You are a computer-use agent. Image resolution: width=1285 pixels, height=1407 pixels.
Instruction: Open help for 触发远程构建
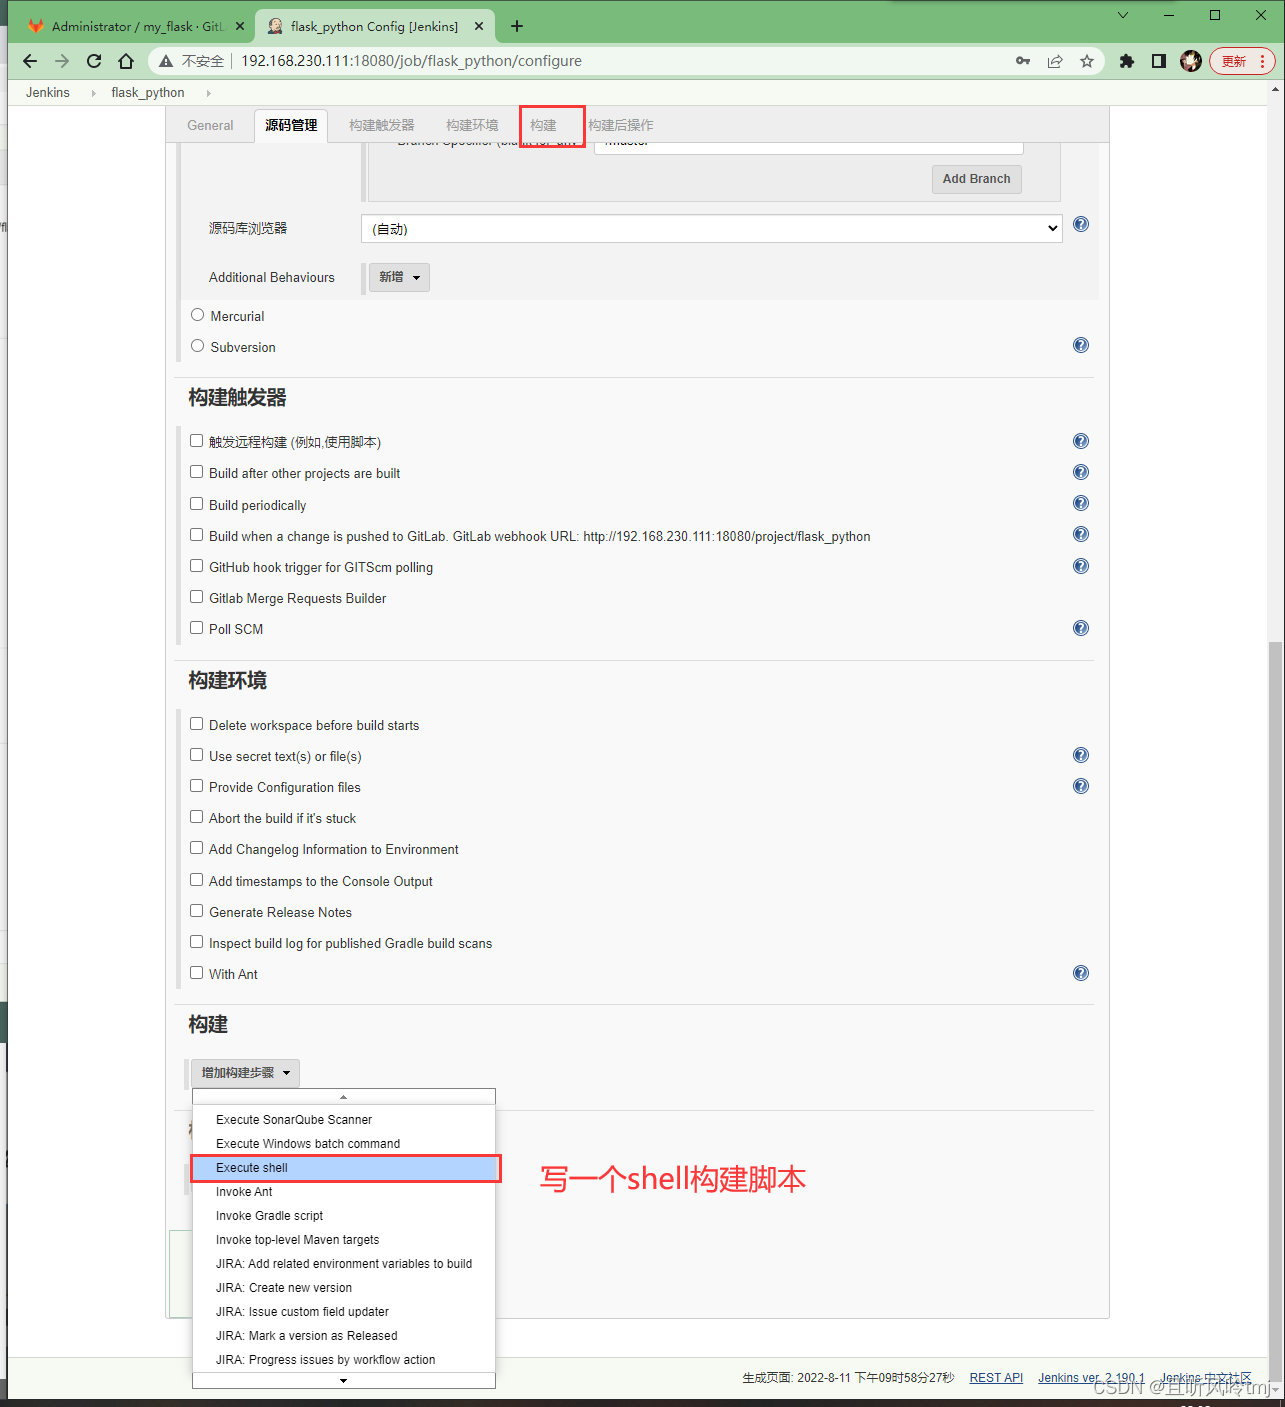(1081, 441)
